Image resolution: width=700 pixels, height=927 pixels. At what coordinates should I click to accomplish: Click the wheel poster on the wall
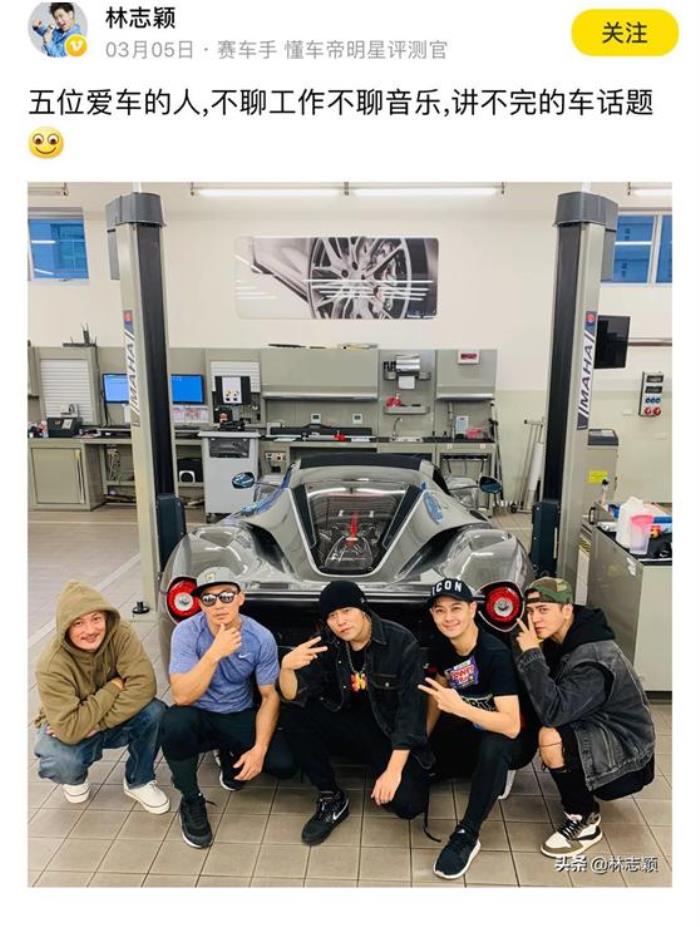(x=336, y=277)
